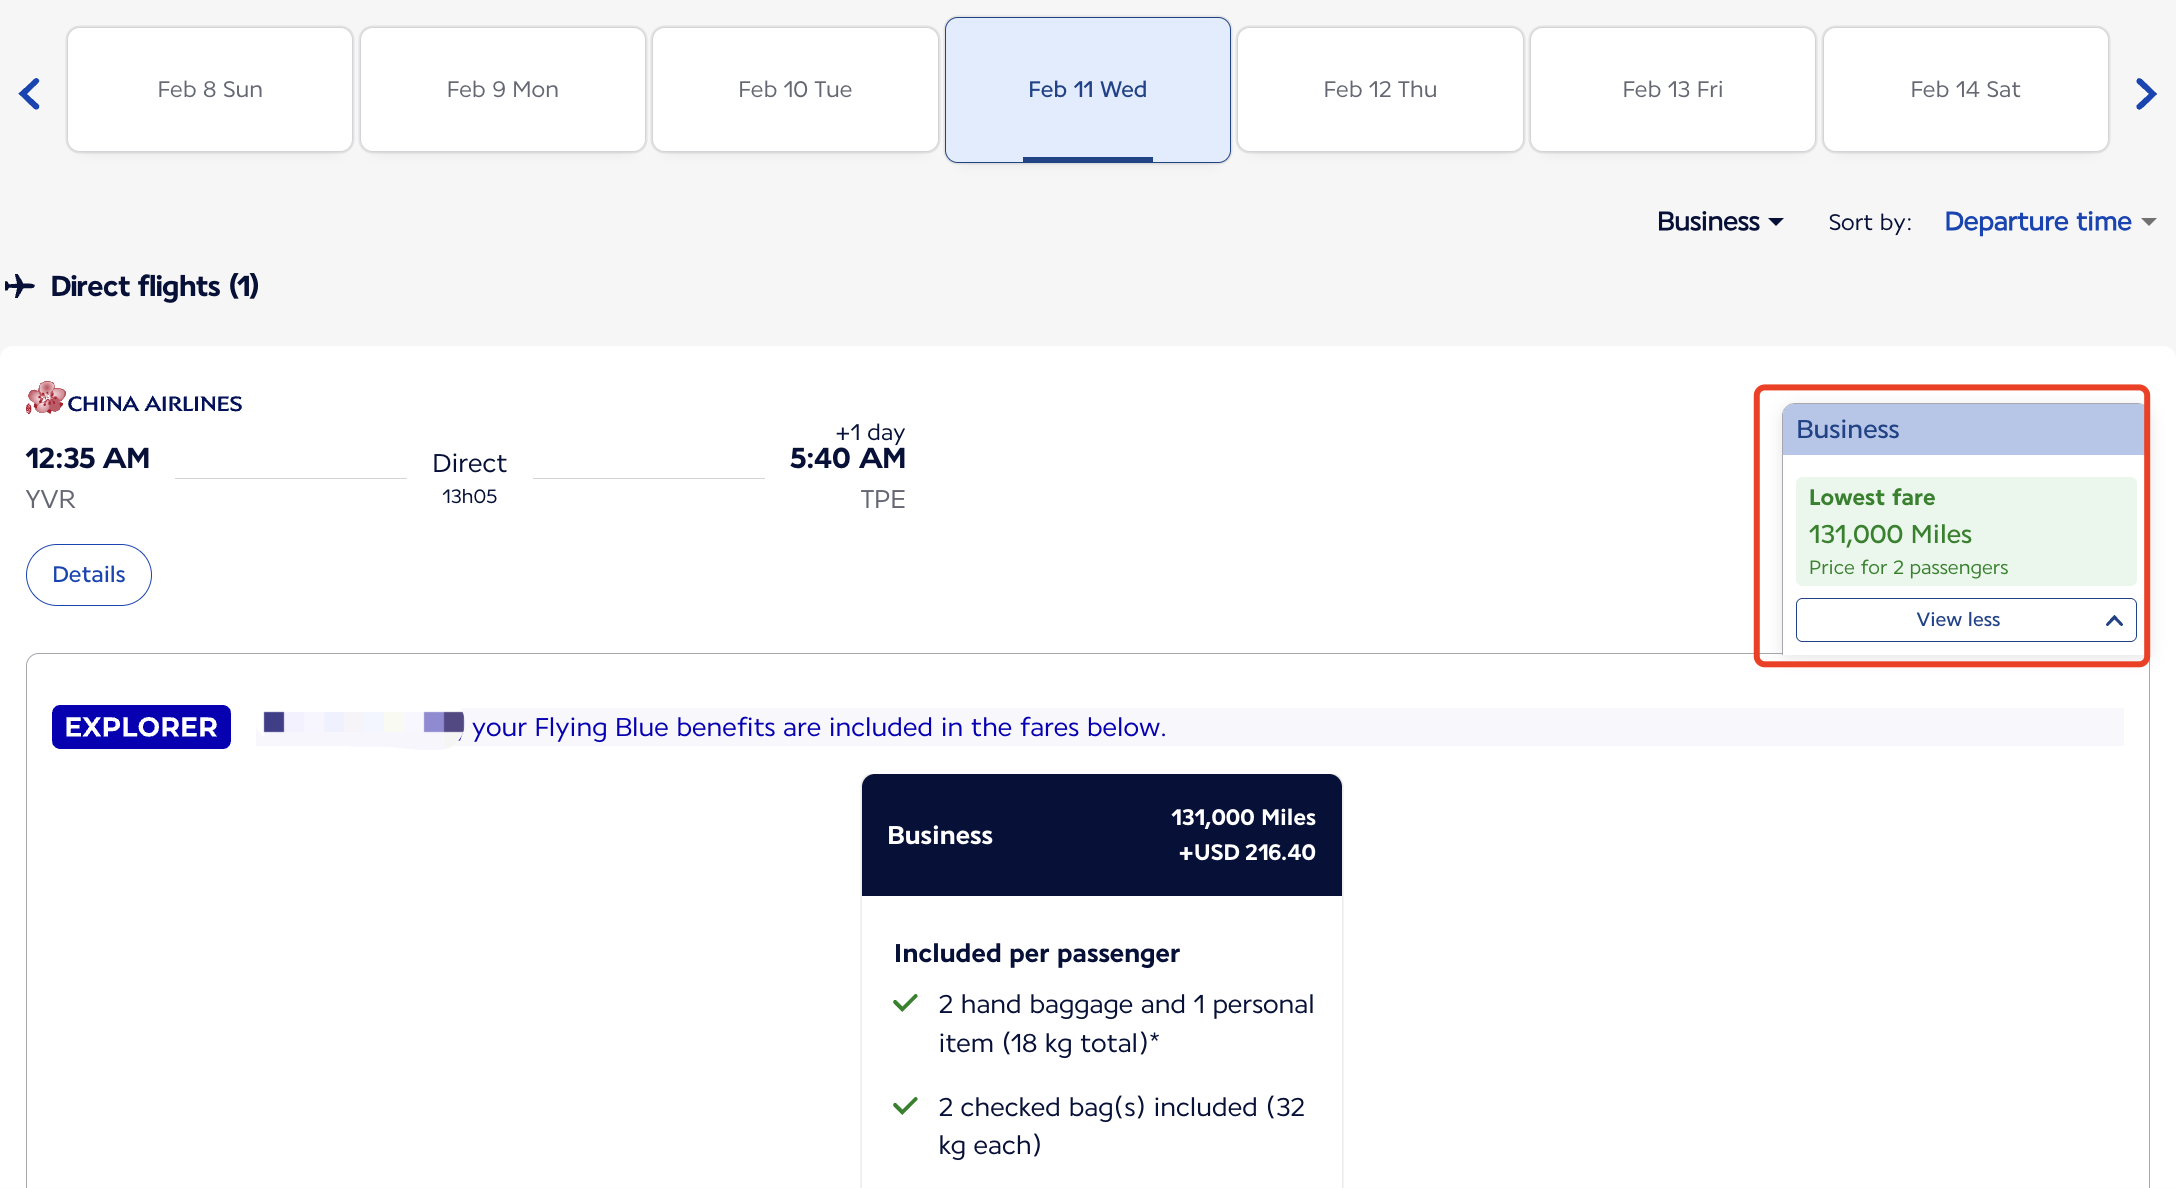Screen dimensions: 2176x1188
Task: Open the Business cabin class dropdown
Action: (x=1719, y=222)
